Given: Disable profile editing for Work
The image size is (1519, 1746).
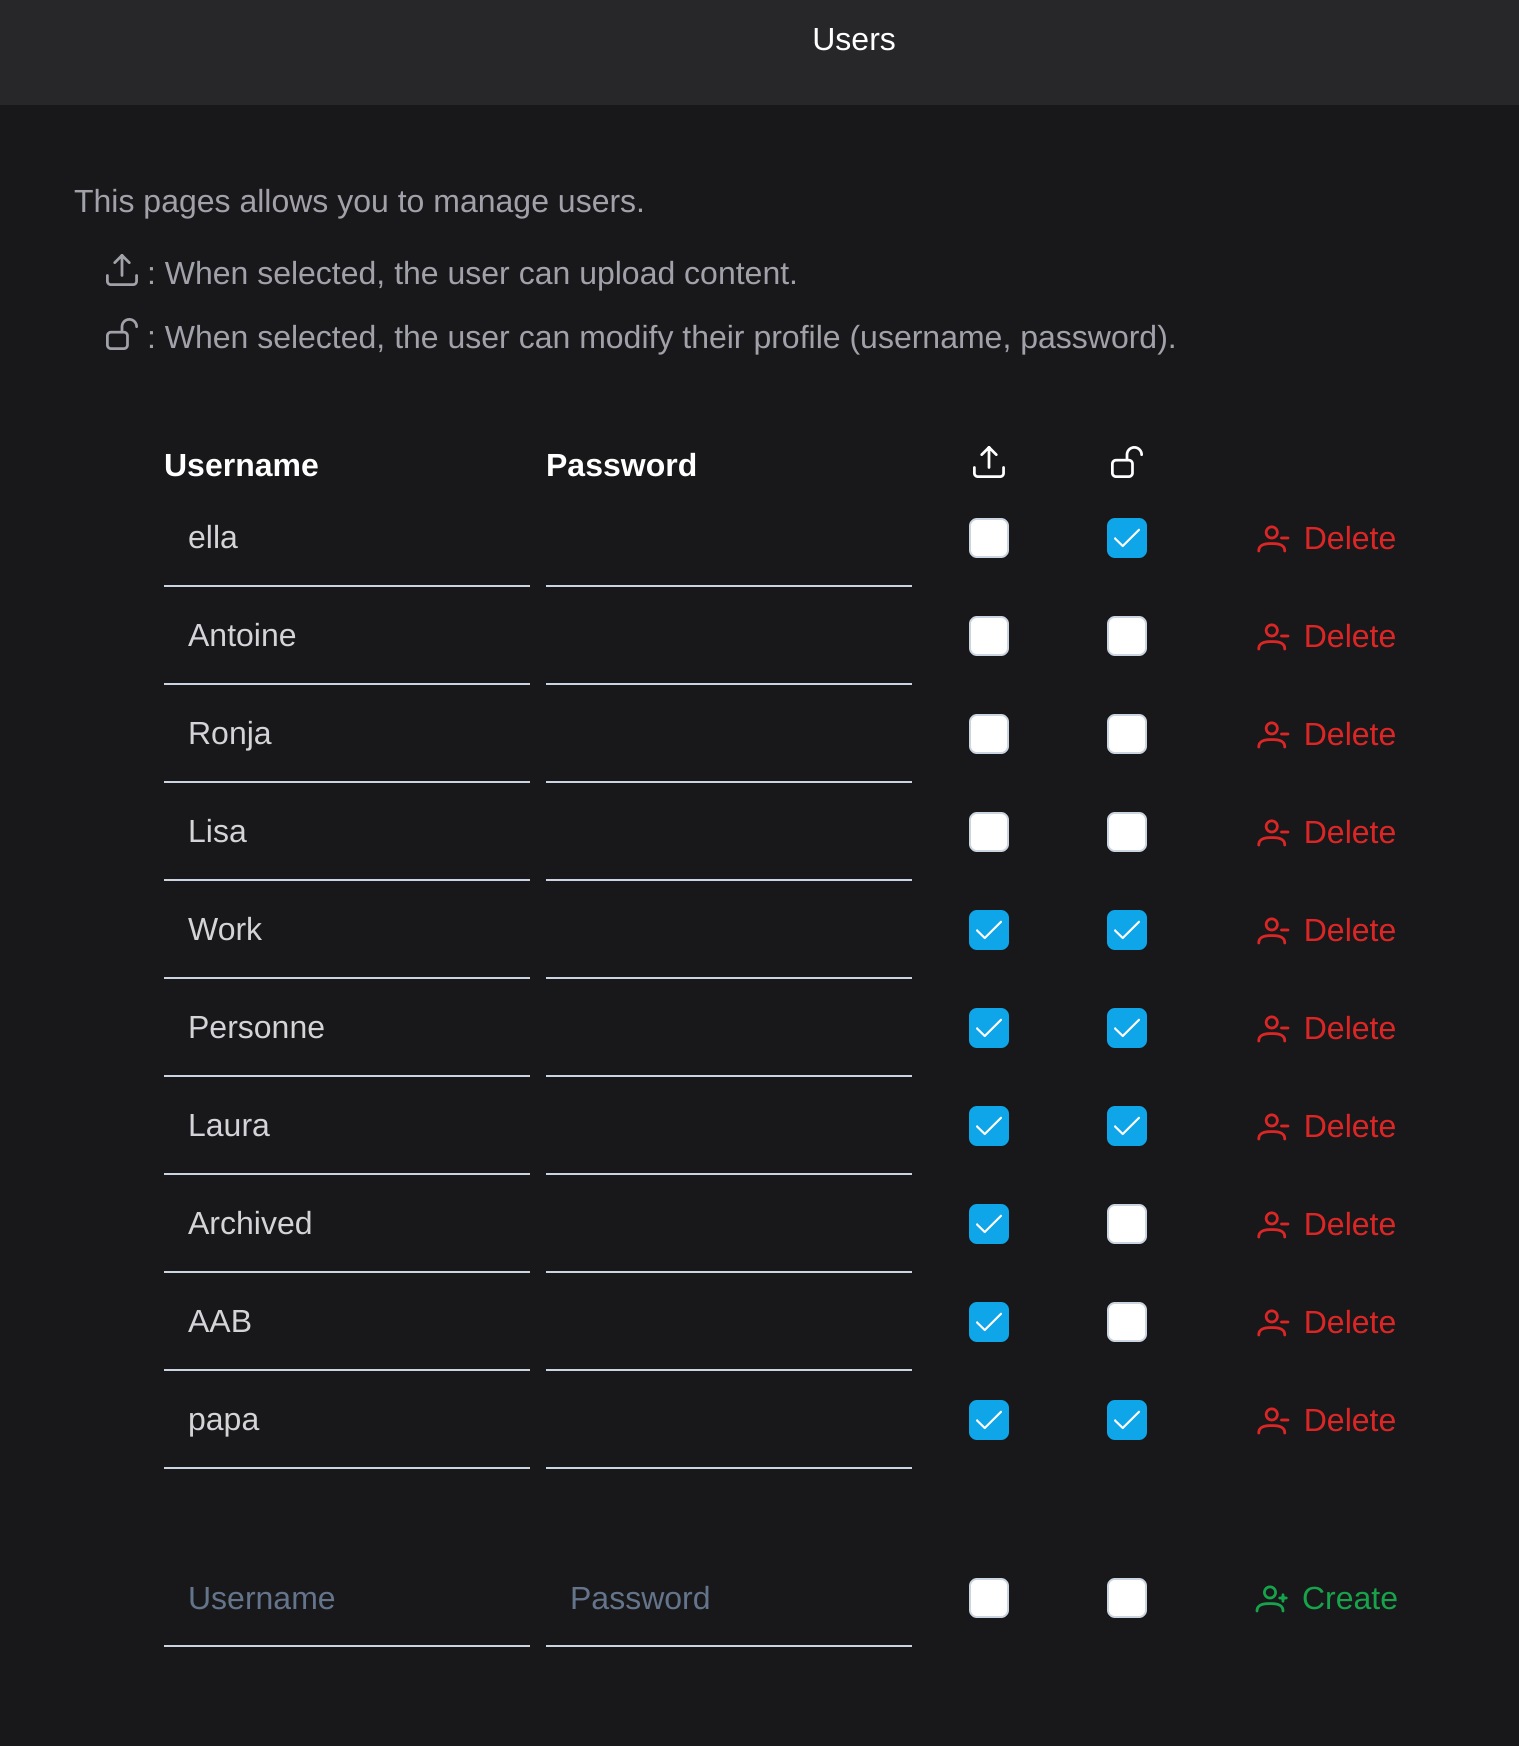Looking at the screenshot, I should tap(1126, 930).
